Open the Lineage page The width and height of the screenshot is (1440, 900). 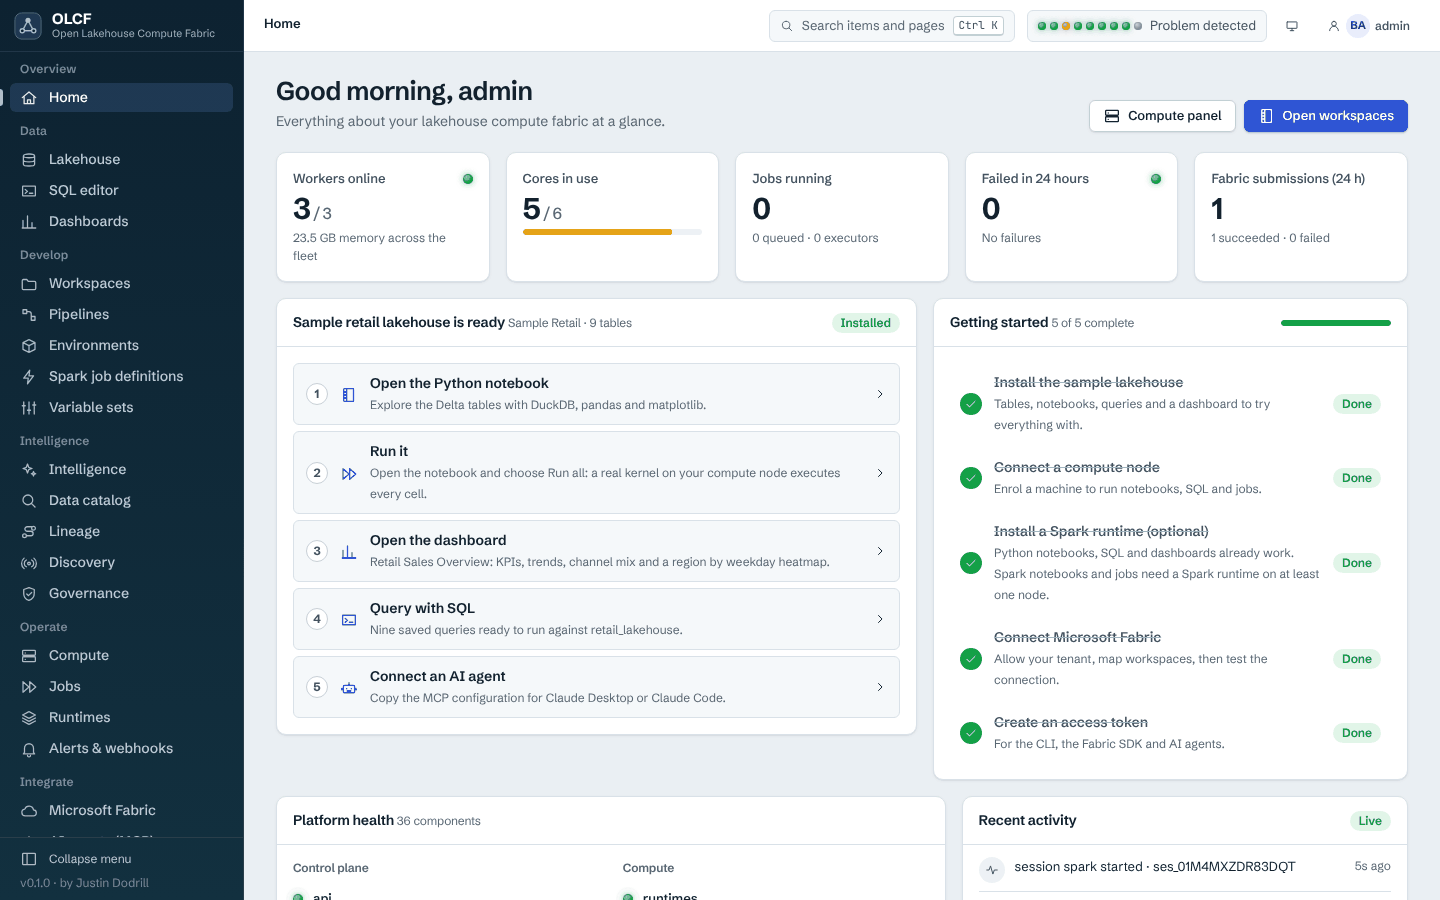(x=121, y=531)
